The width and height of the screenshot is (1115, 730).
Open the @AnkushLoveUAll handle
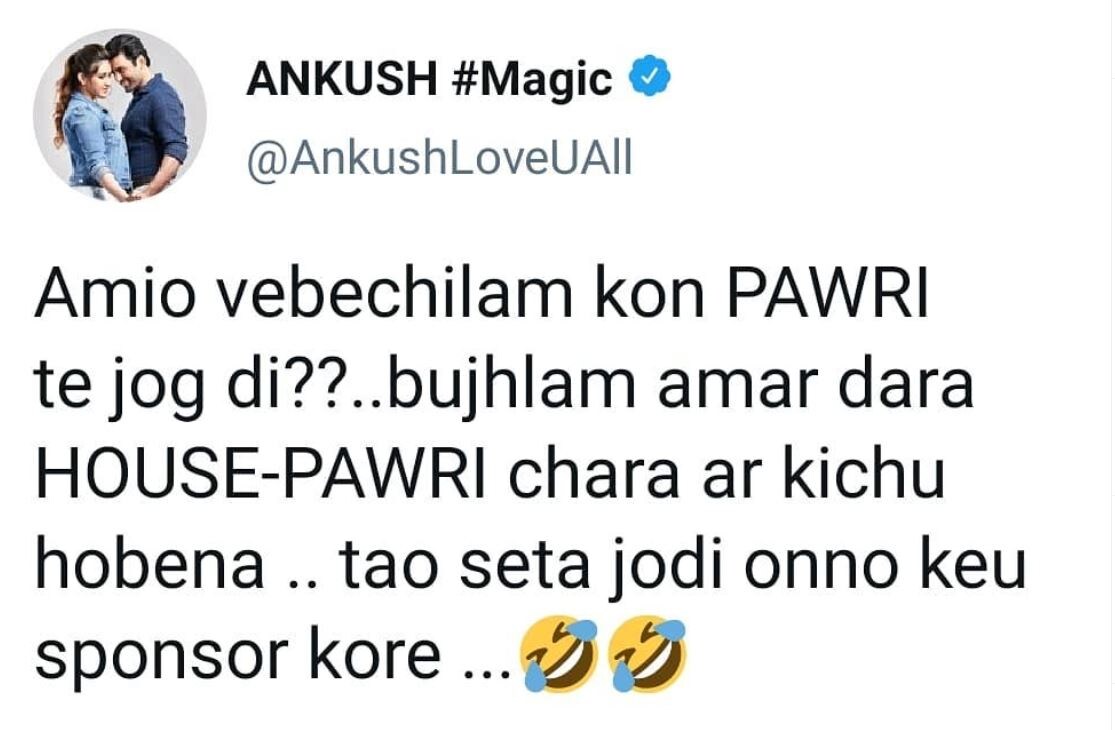[439, 159]
